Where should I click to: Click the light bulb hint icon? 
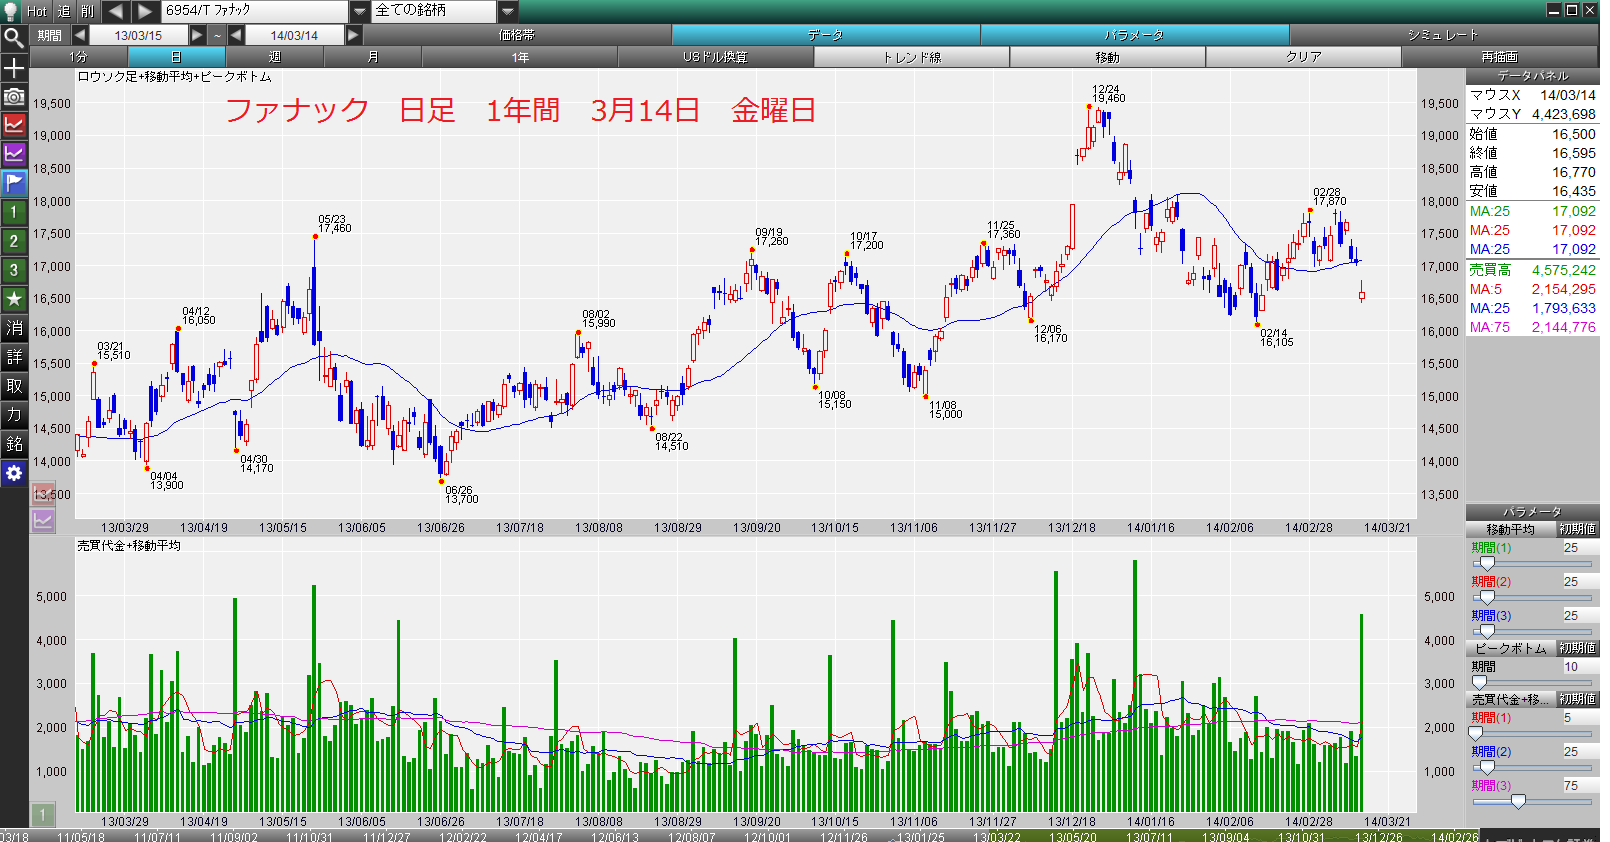pyautogui.click(x=10, y=11)
